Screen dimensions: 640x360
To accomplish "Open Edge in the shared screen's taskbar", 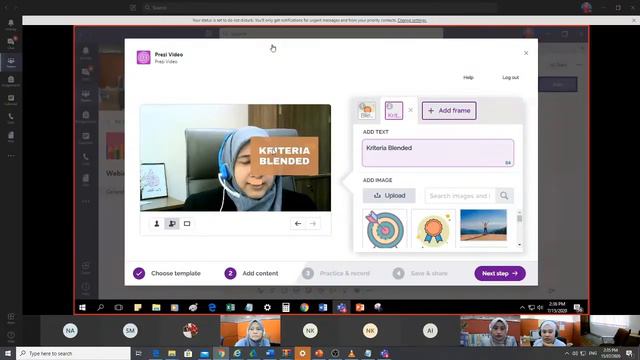I will pyautogui.click(x=212, y=307).
